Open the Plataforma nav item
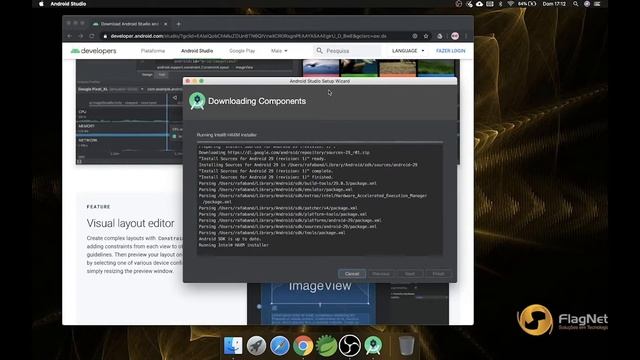This screenshot has width=640, height=360. coord(153,51)
